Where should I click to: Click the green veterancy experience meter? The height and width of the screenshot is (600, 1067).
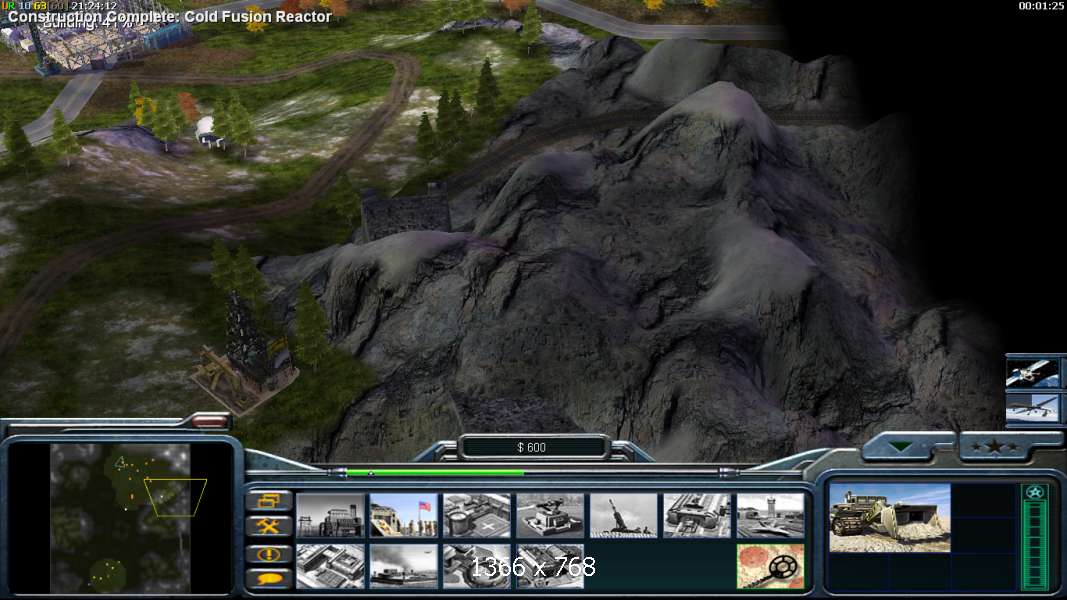click(x=1035, y=545)
